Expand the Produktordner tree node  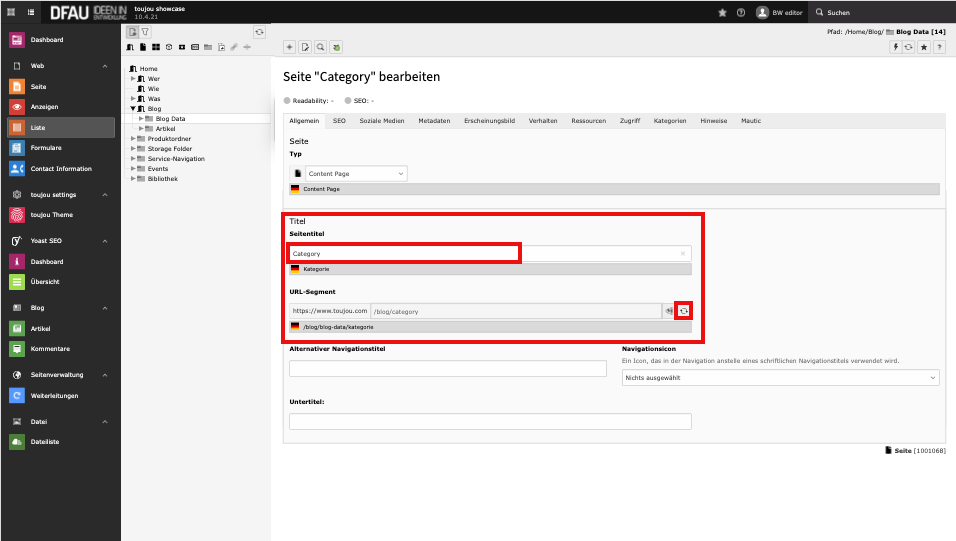pyautogui.click(x=134, y=139)
